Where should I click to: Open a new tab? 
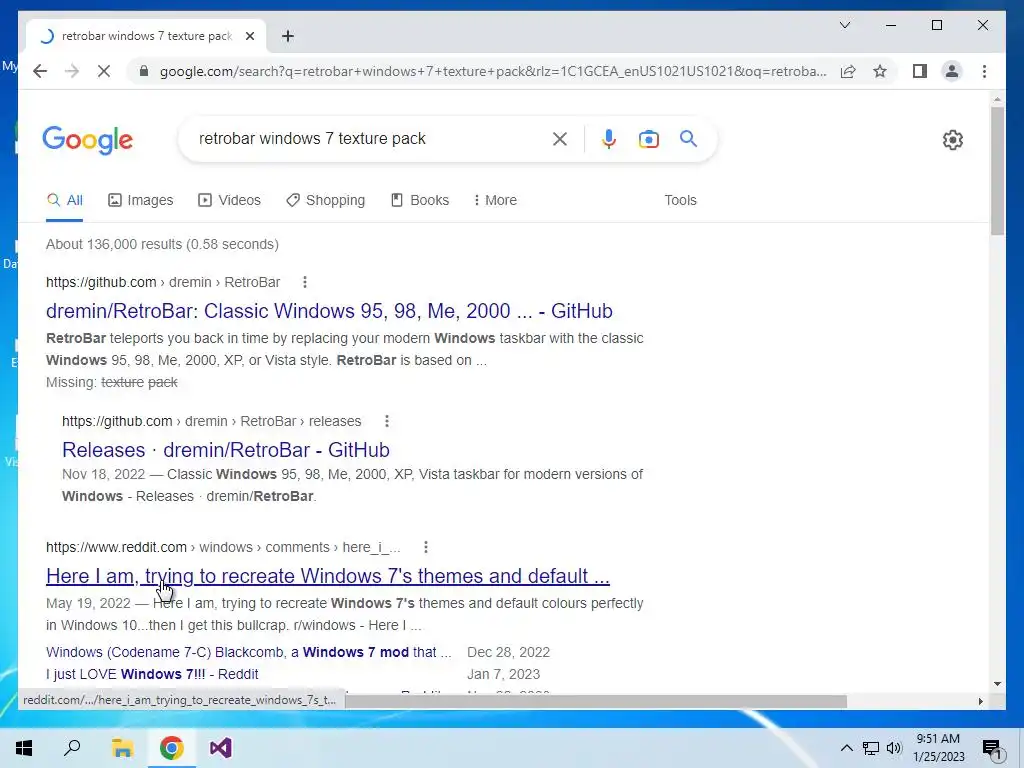pyautogui.click(x=287, y=36)
